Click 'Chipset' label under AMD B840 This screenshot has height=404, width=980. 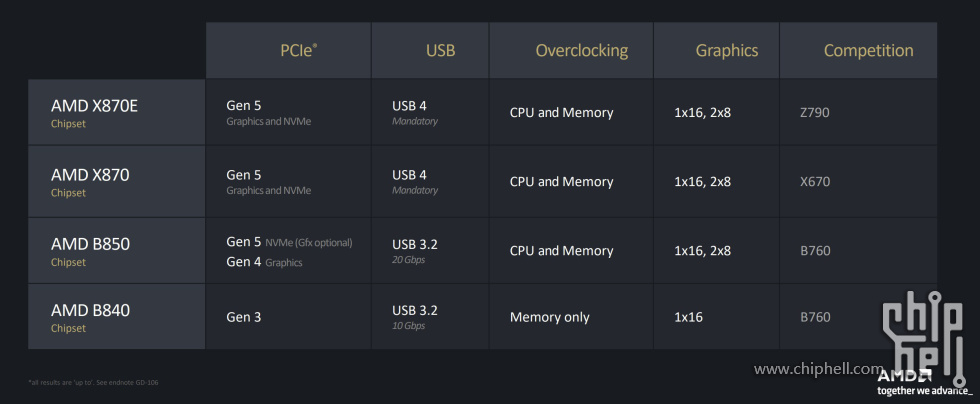click(x=68, y=328)
